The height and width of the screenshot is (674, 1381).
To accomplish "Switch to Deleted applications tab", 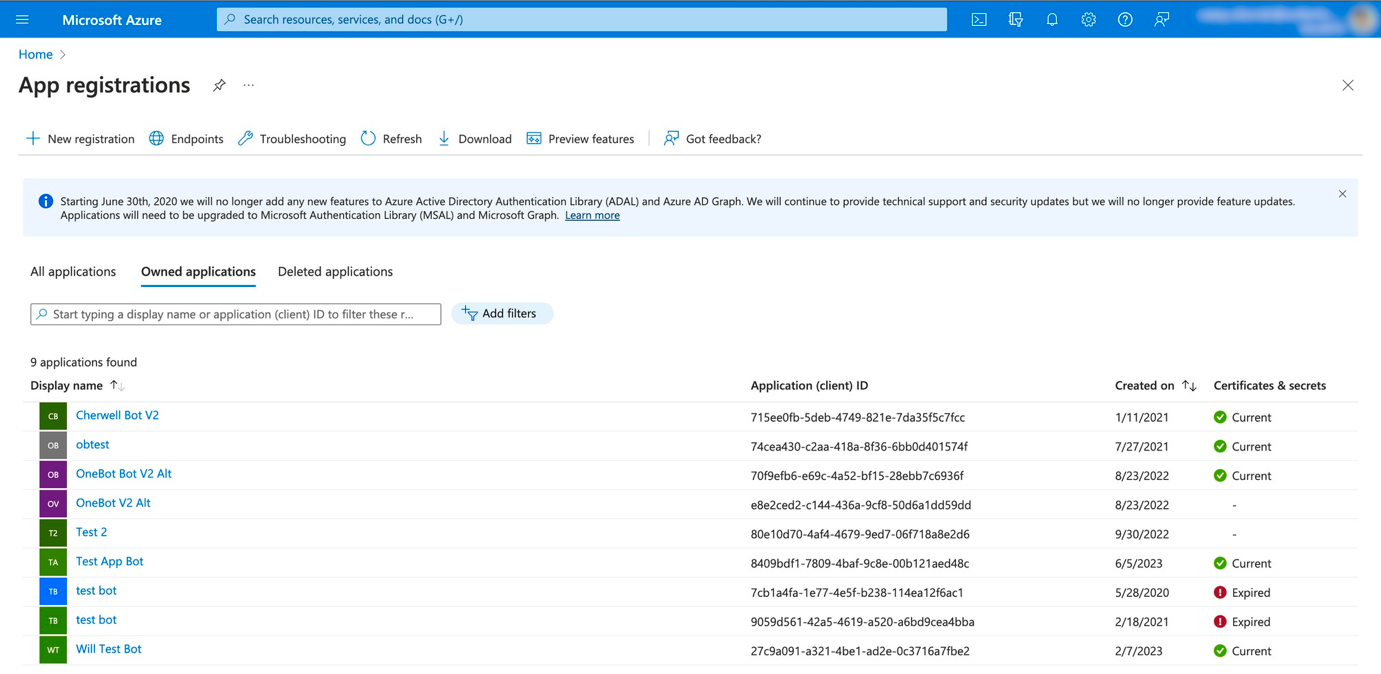I will (x=335, y=272).
